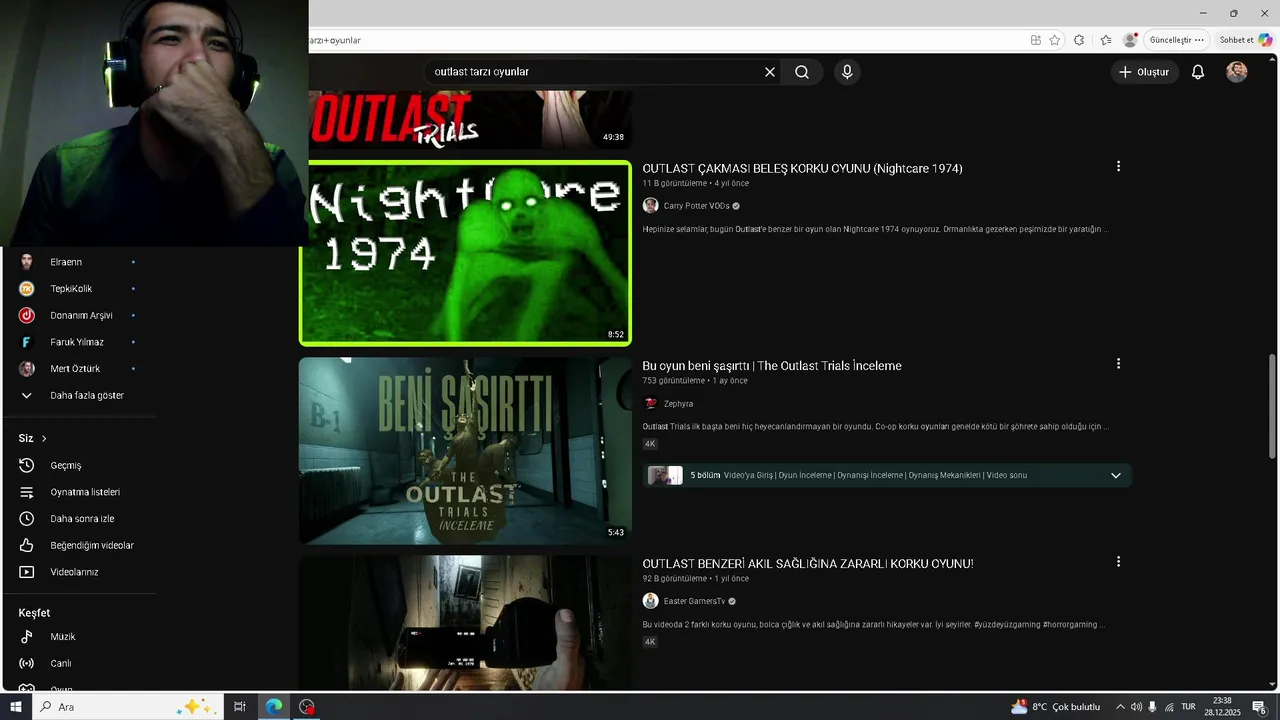Open more options for the Nightcare 1974 video
This screenshot has width=1280, height=720.
(x=1118, y=166)
